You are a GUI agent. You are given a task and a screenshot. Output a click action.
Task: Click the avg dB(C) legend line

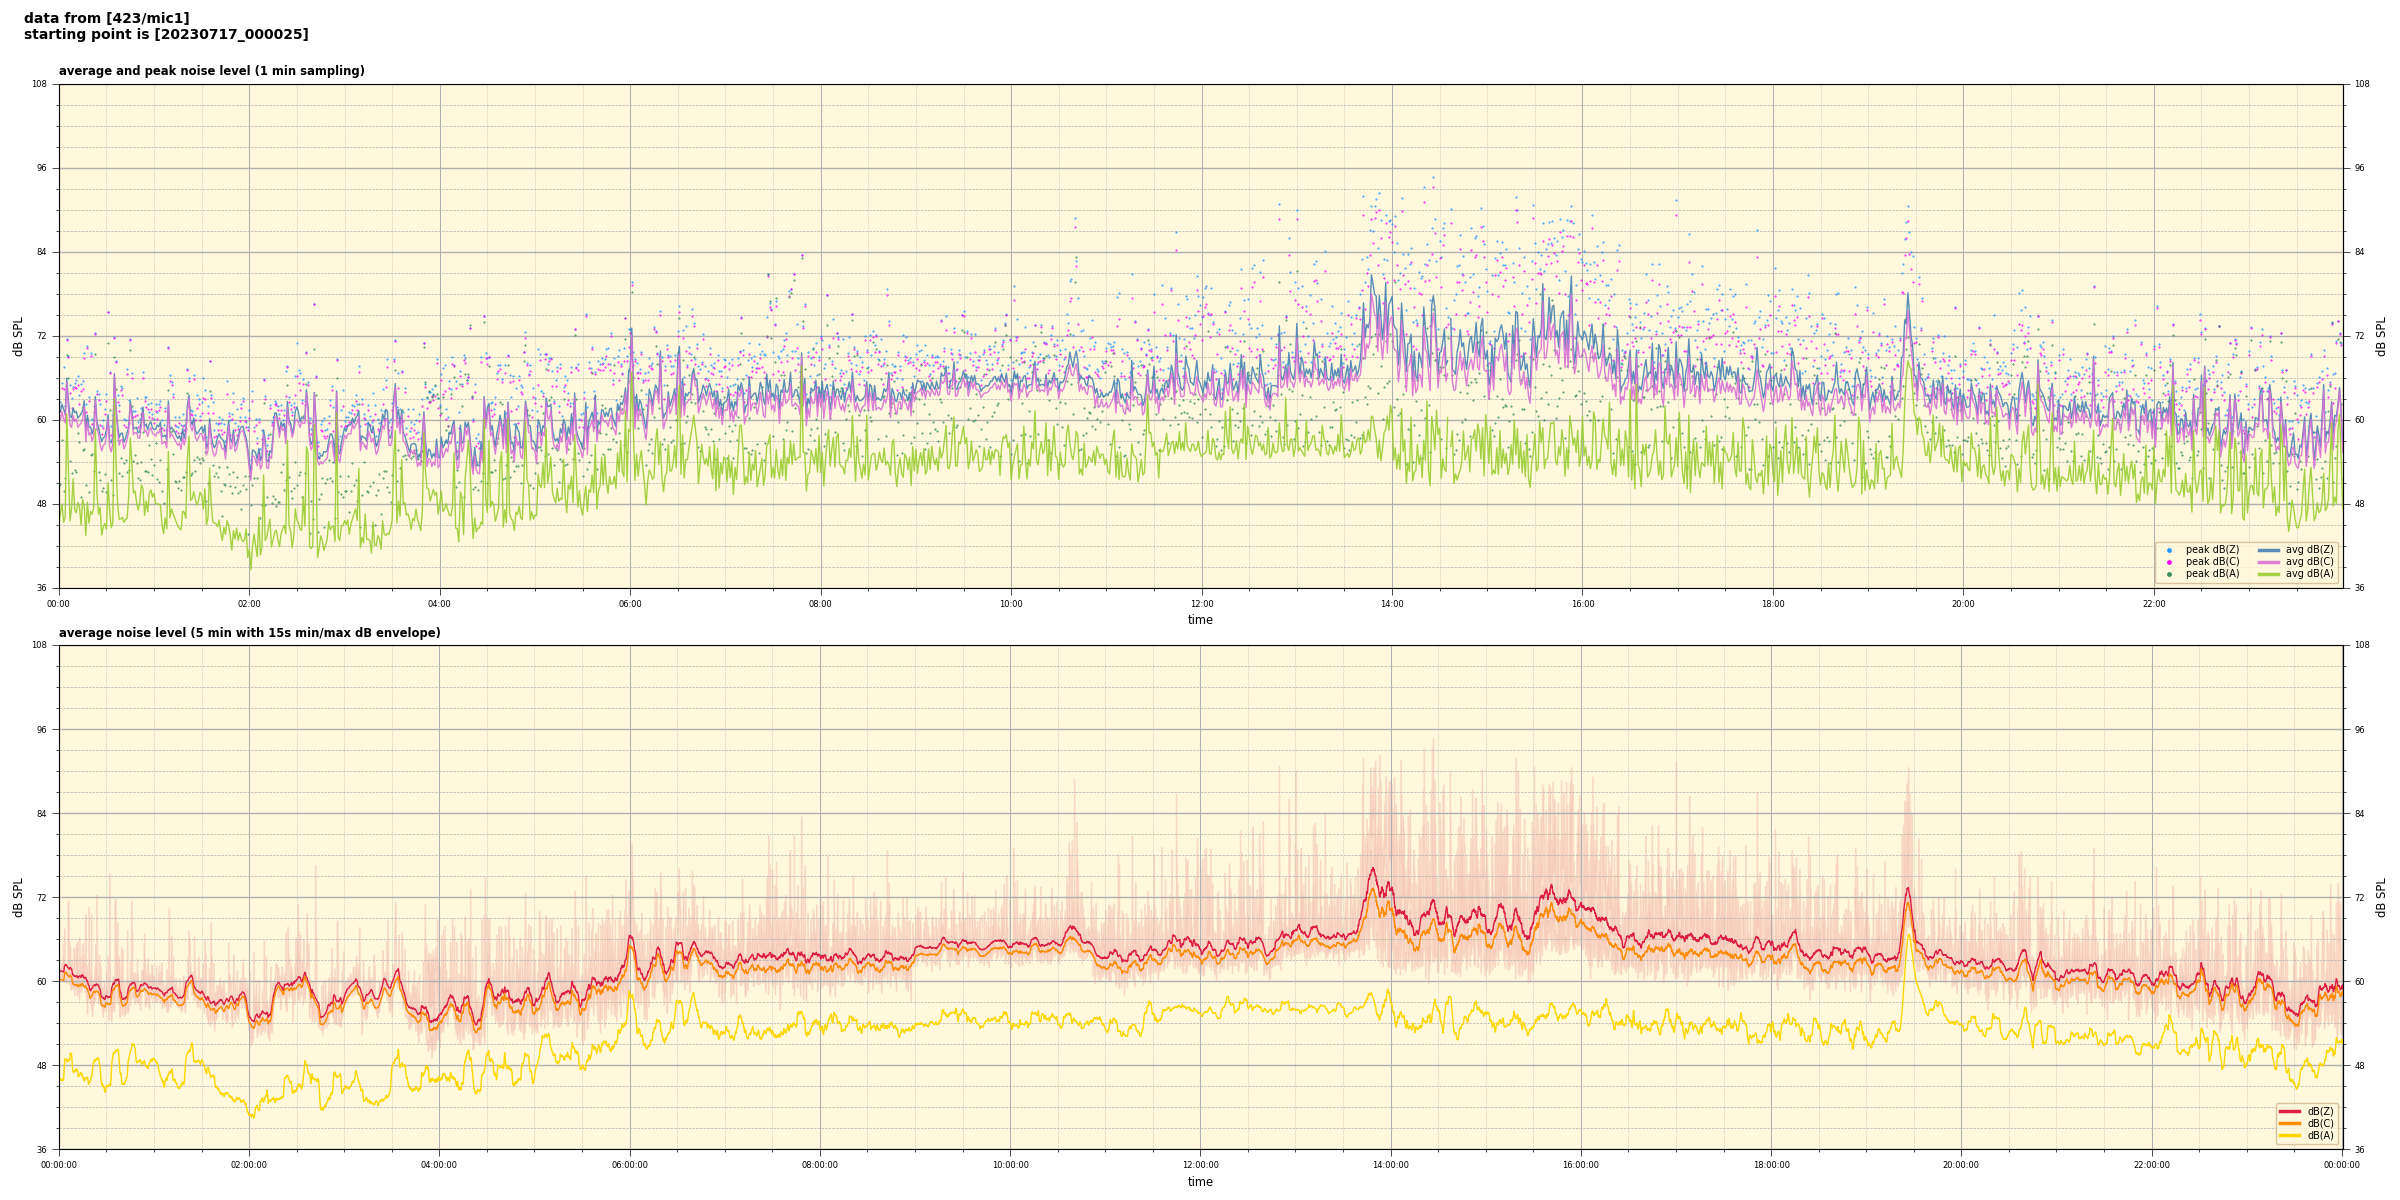(x=2268, y=562)
